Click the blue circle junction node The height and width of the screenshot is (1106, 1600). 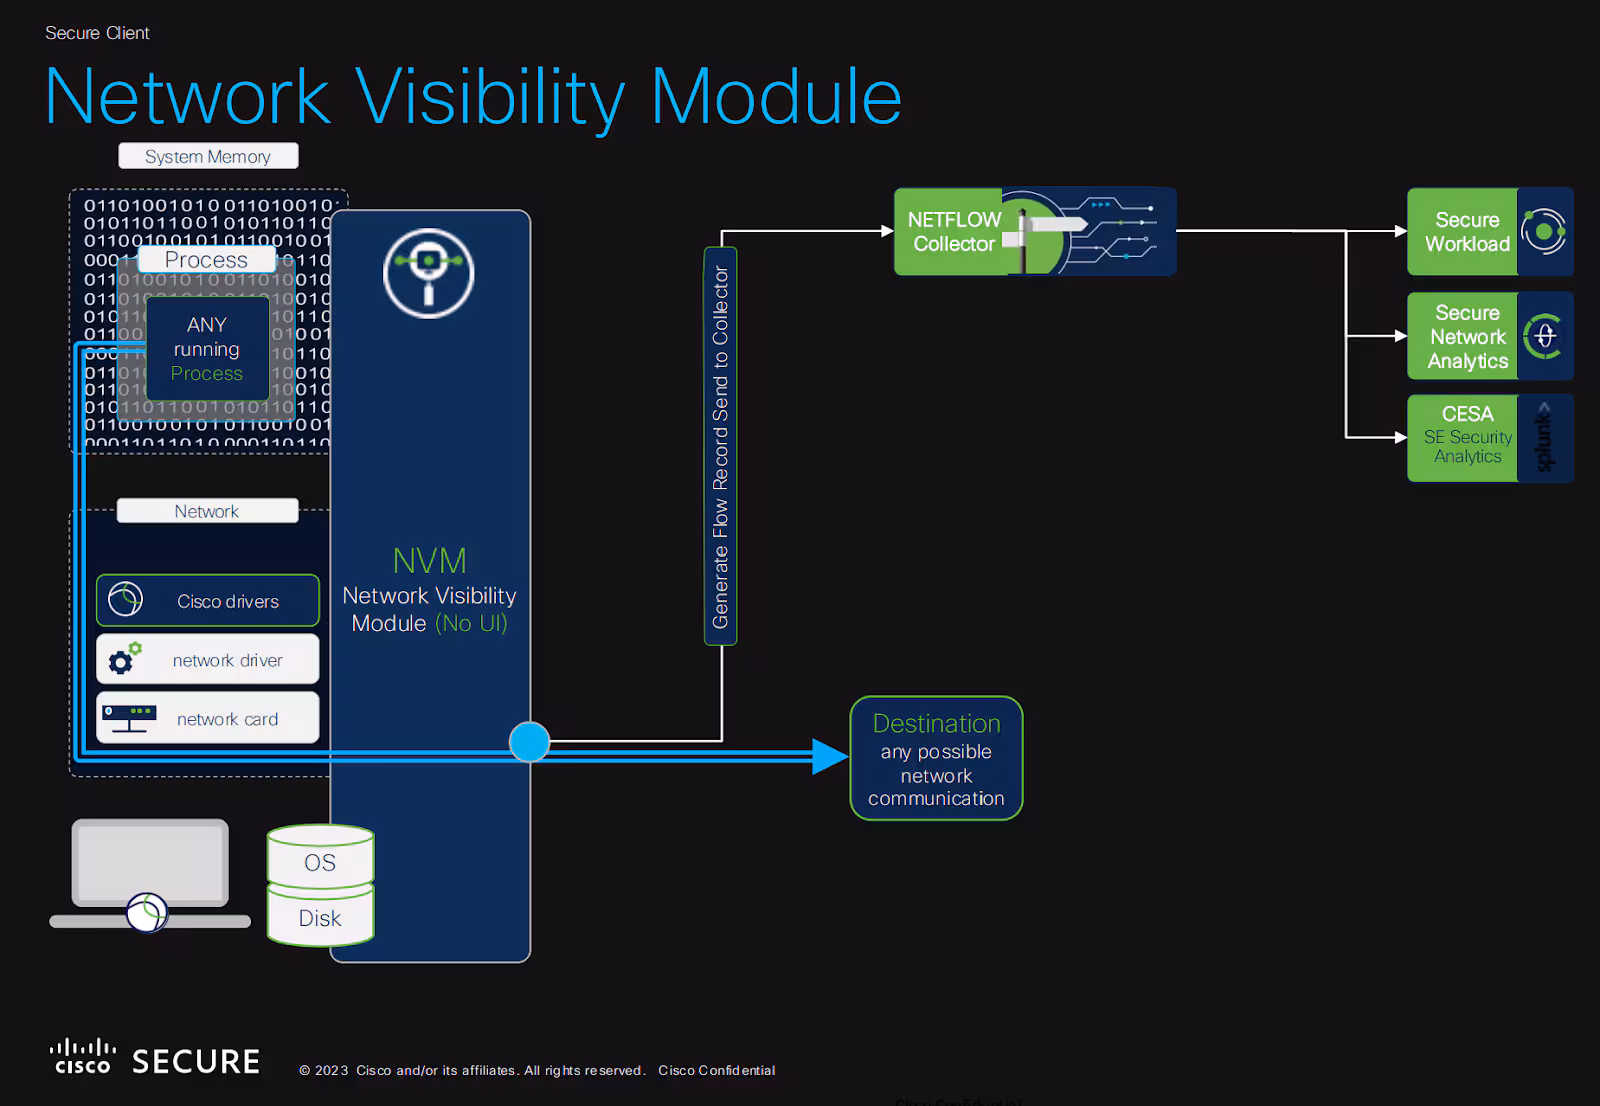[529, 742]
